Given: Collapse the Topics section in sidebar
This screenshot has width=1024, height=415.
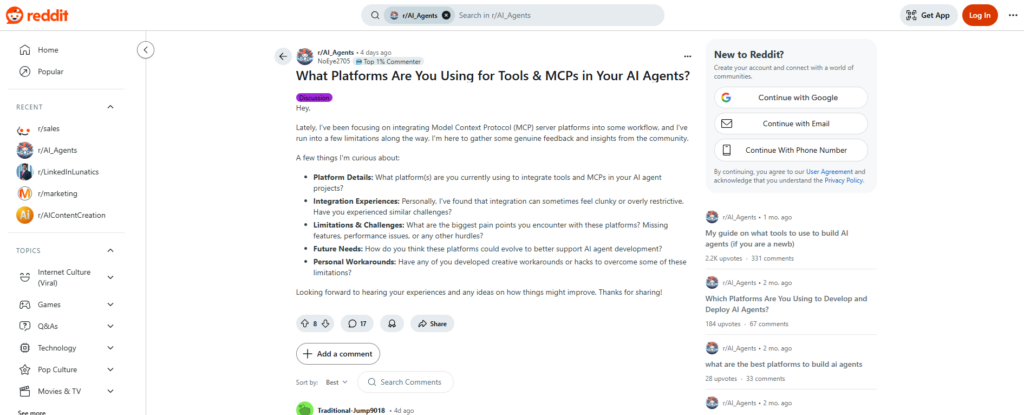Looking at the screenshot, I should [110, 250].
